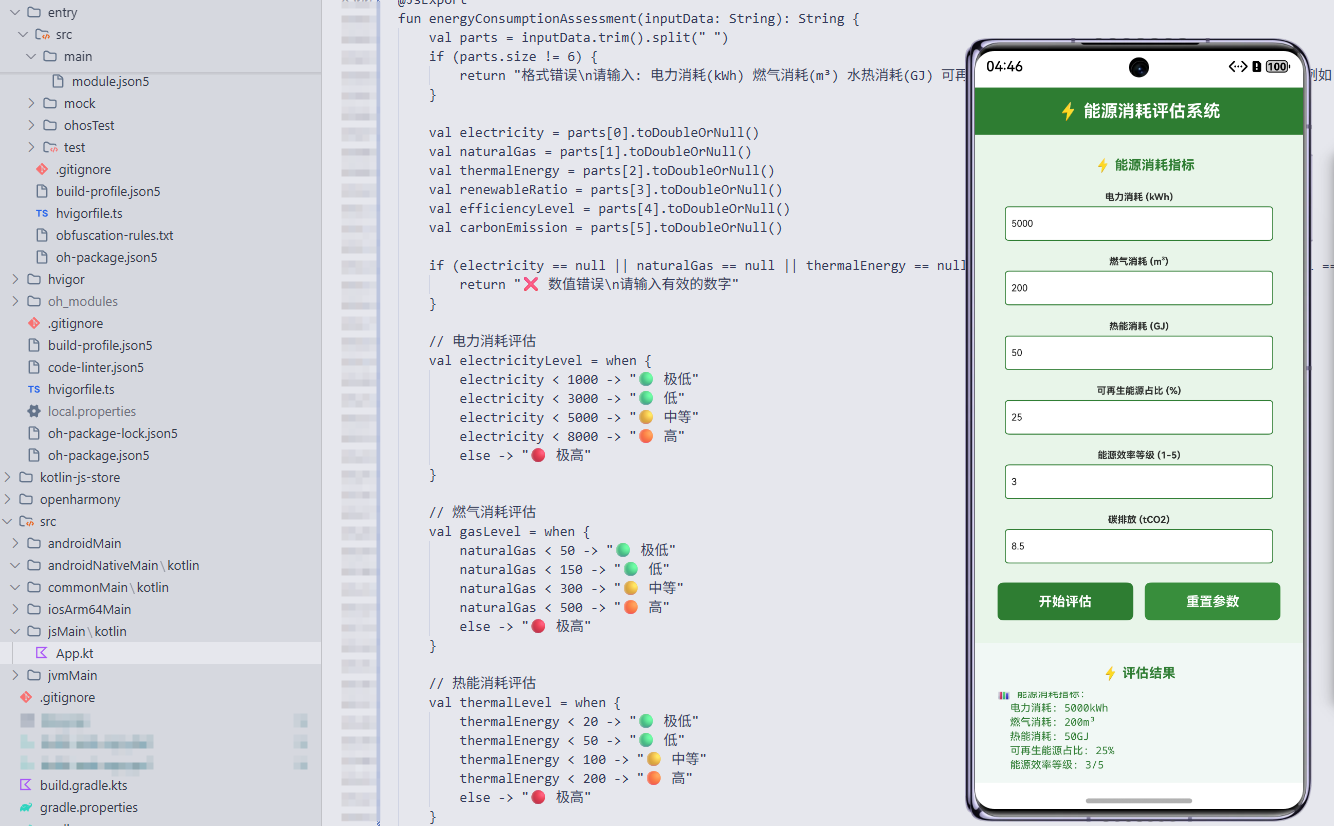Screen dimensions: 1334x826
Task: Expand iosArm64Main folder
Action: tap(16, 609)
